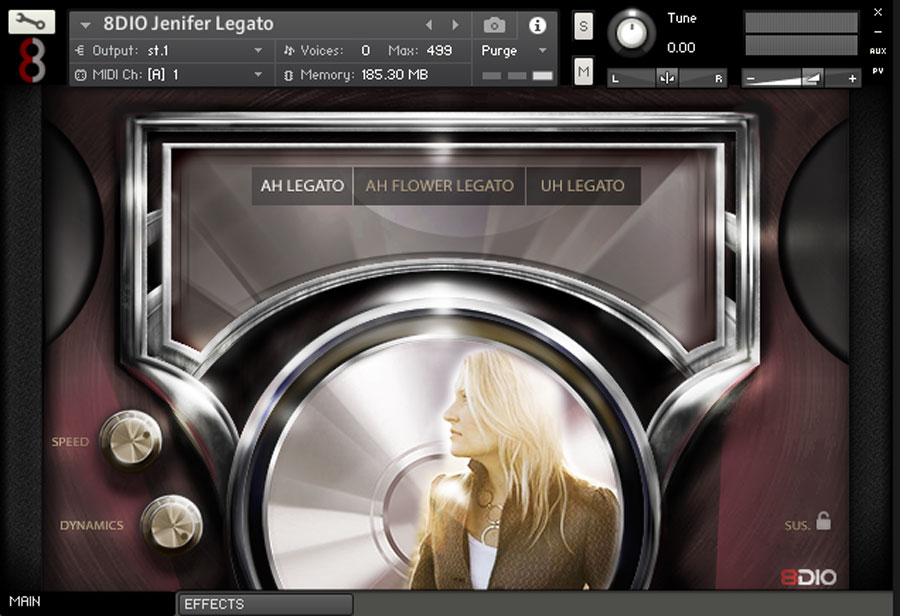
Task: Increase volume with the plus button
Action: point(852,79)
